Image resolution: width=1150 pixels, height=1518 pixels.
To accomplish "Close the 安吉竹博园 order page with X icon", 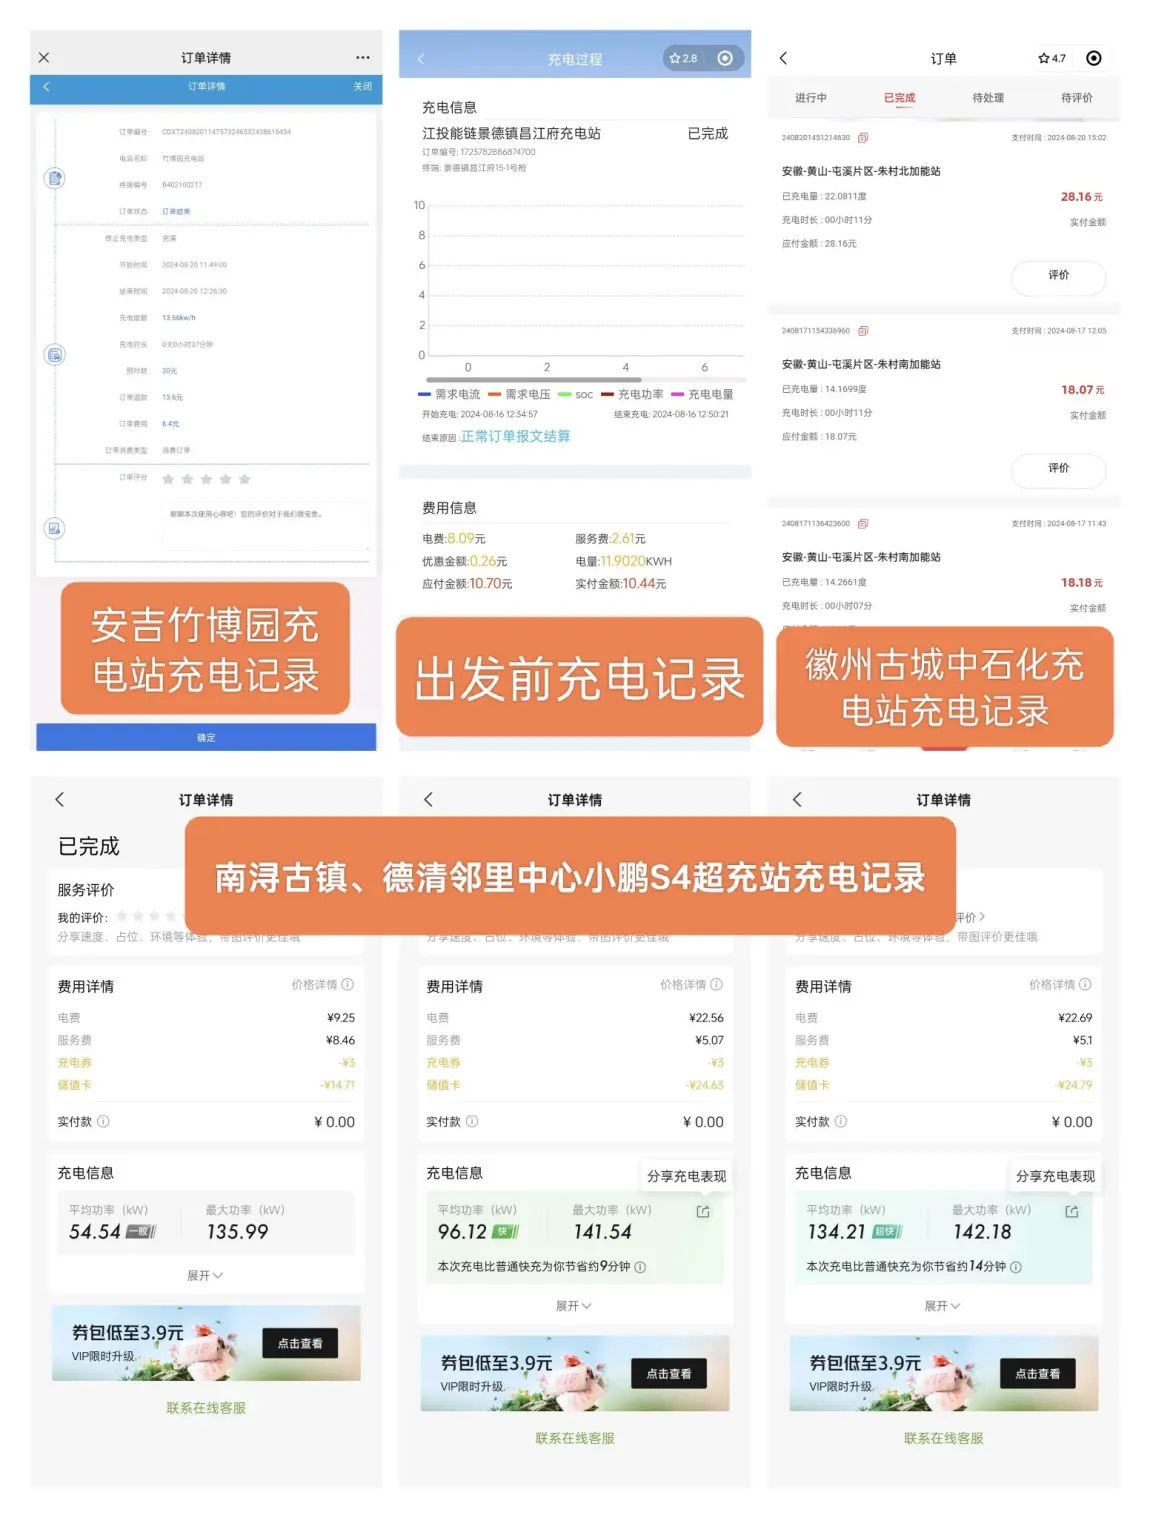I will coord(44,58).
